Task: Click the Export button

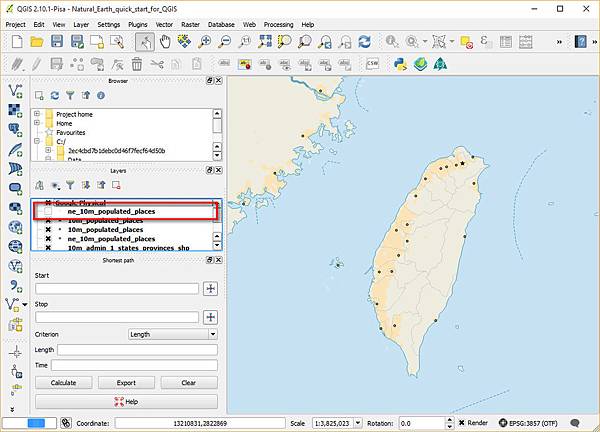Action: (126, 382)
